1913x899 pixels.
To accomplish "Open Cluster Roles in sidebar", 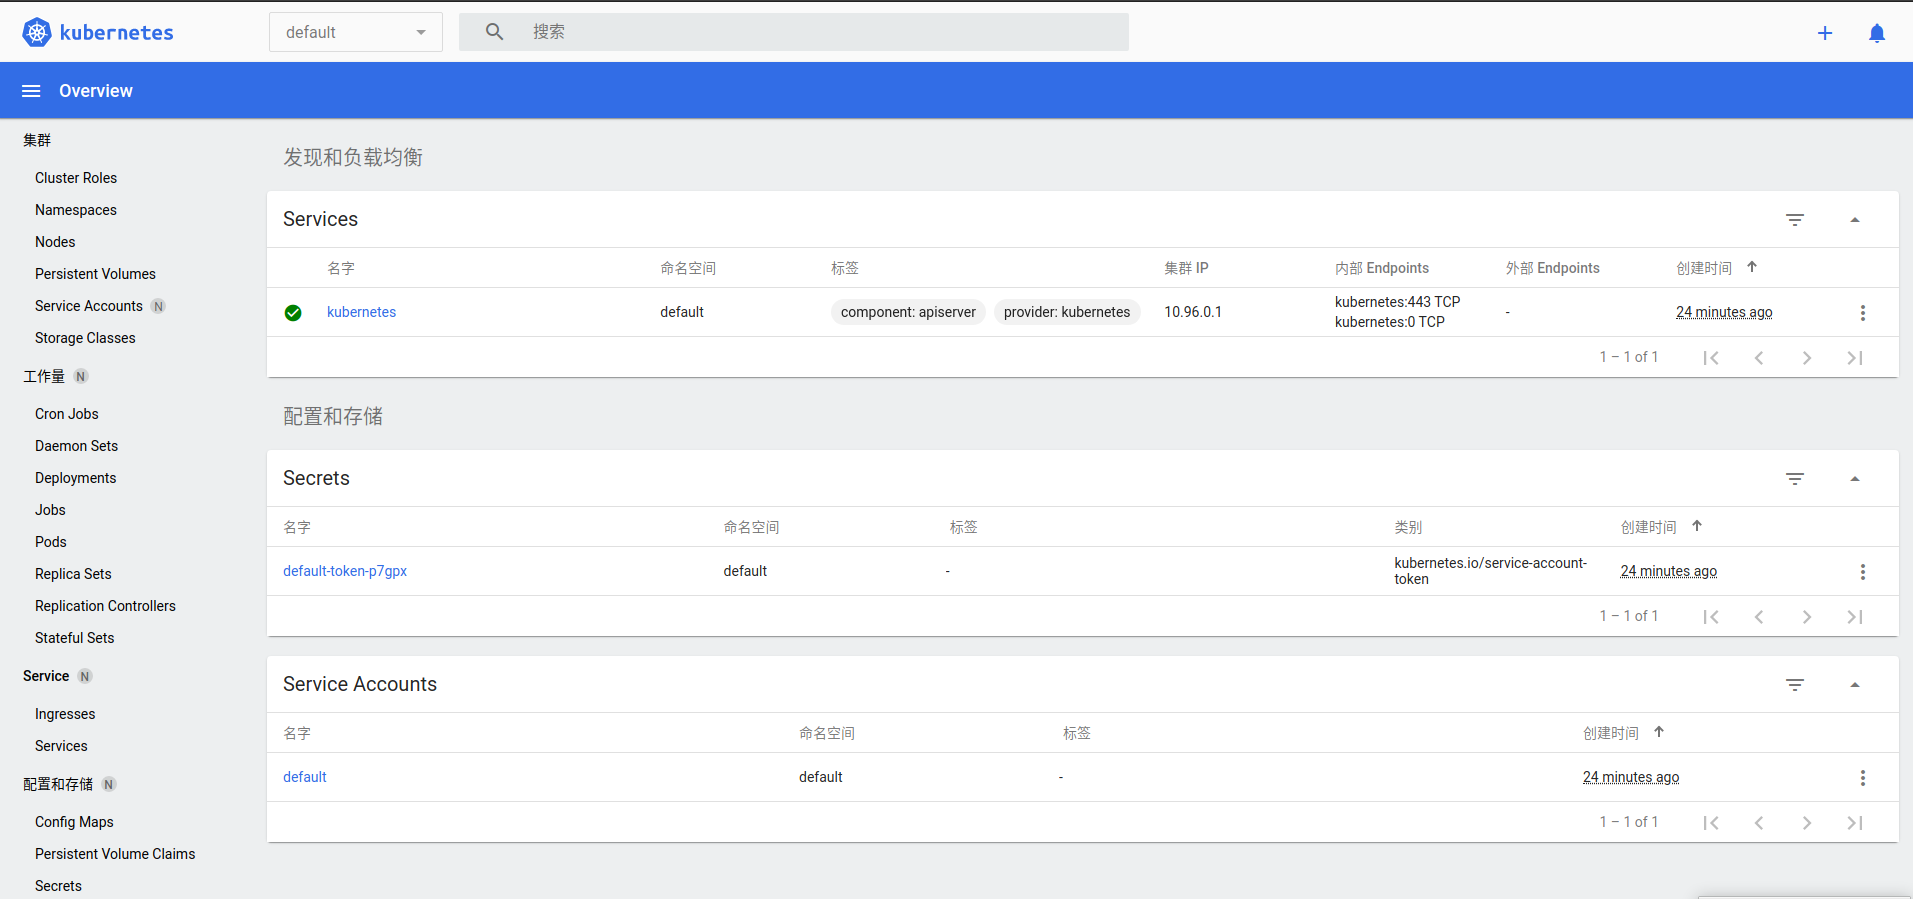I will pos(76,178).
